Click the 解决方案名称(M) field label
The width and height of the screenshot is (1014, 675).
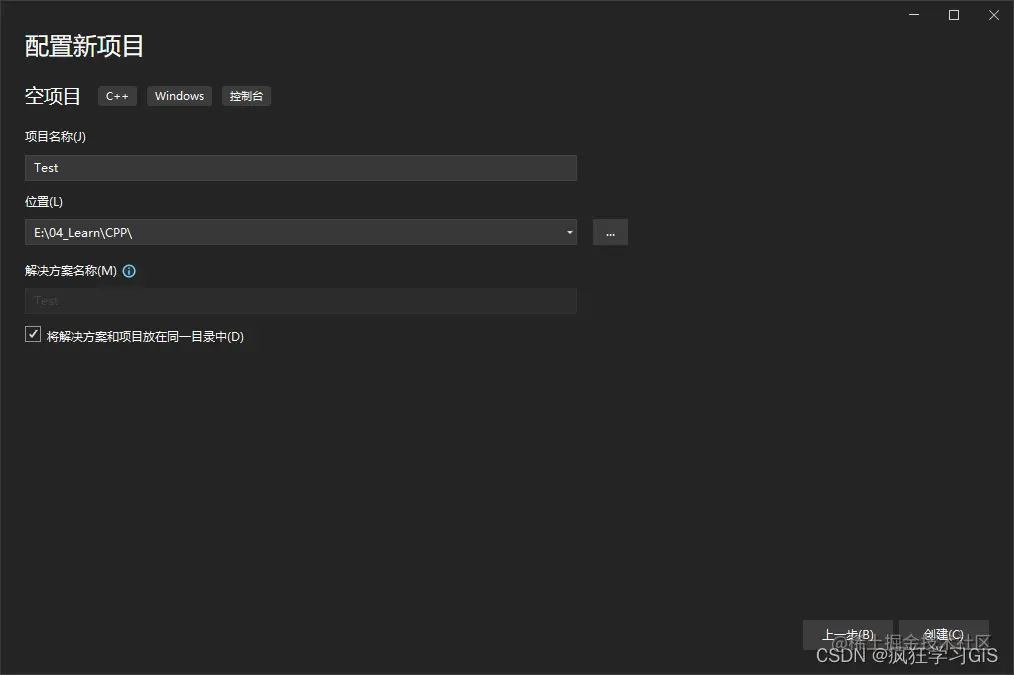(x=71, y=271)
